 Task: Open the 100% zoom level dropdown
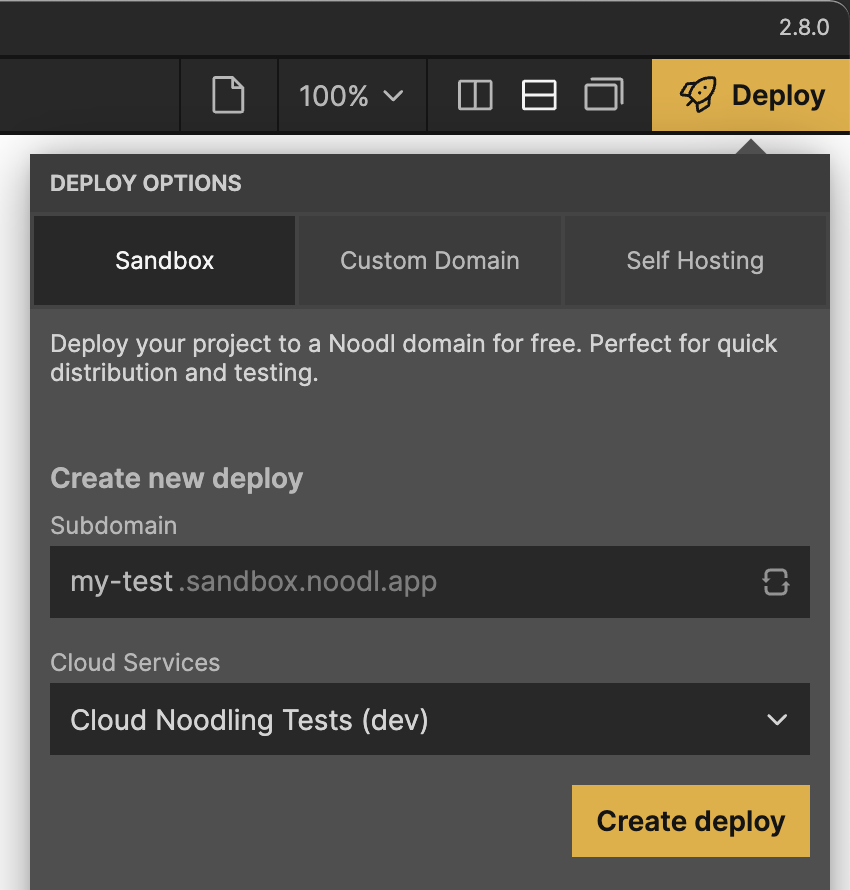point(350,96)
